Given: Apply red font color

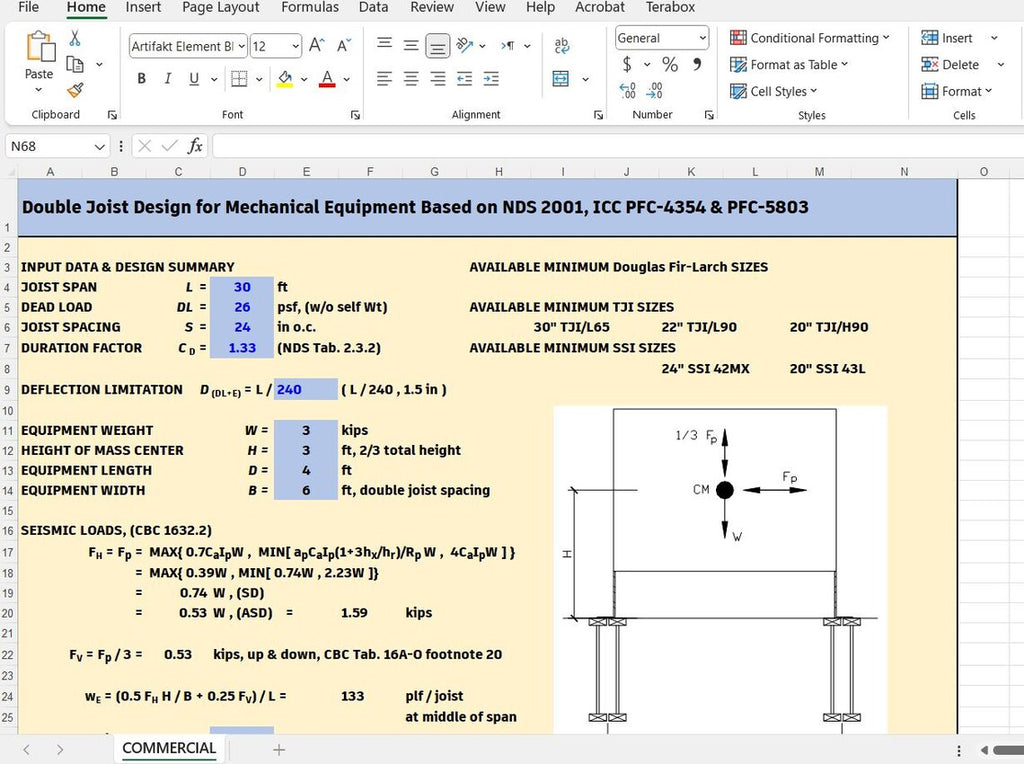Looking at the screenshot, I should point(327,79).
